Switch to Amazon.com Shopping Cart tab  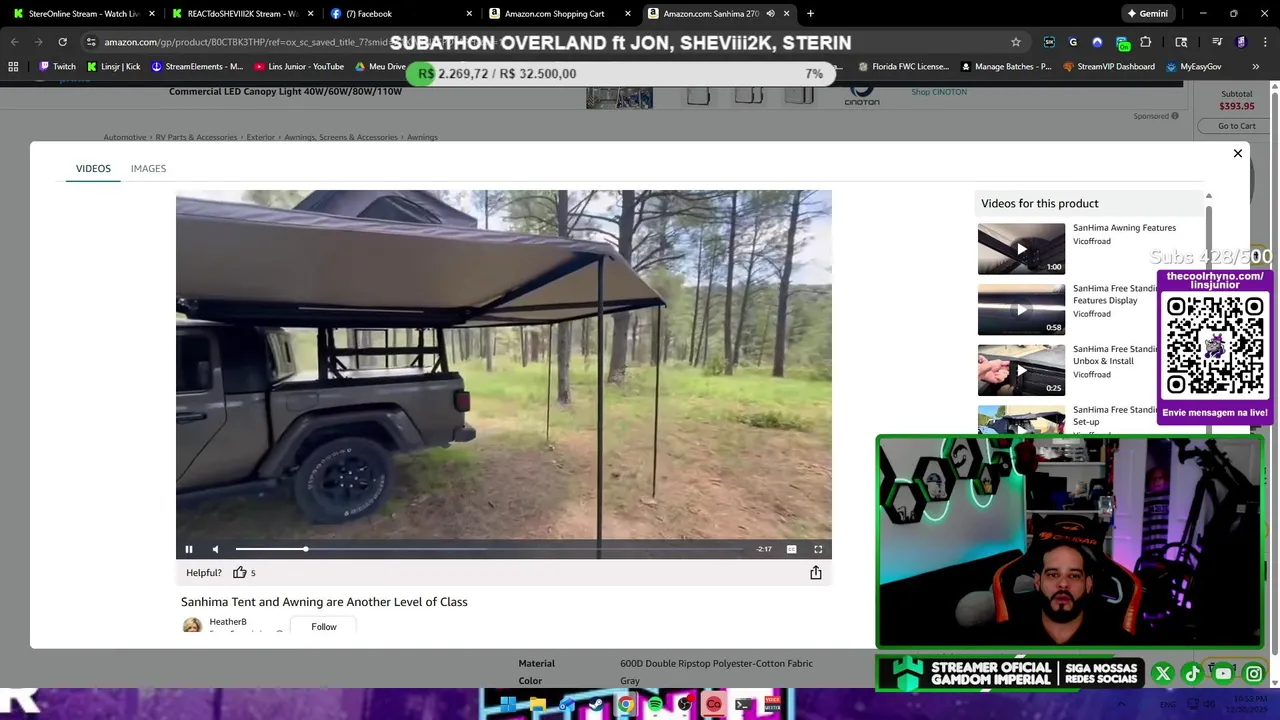tap(555, 14)
